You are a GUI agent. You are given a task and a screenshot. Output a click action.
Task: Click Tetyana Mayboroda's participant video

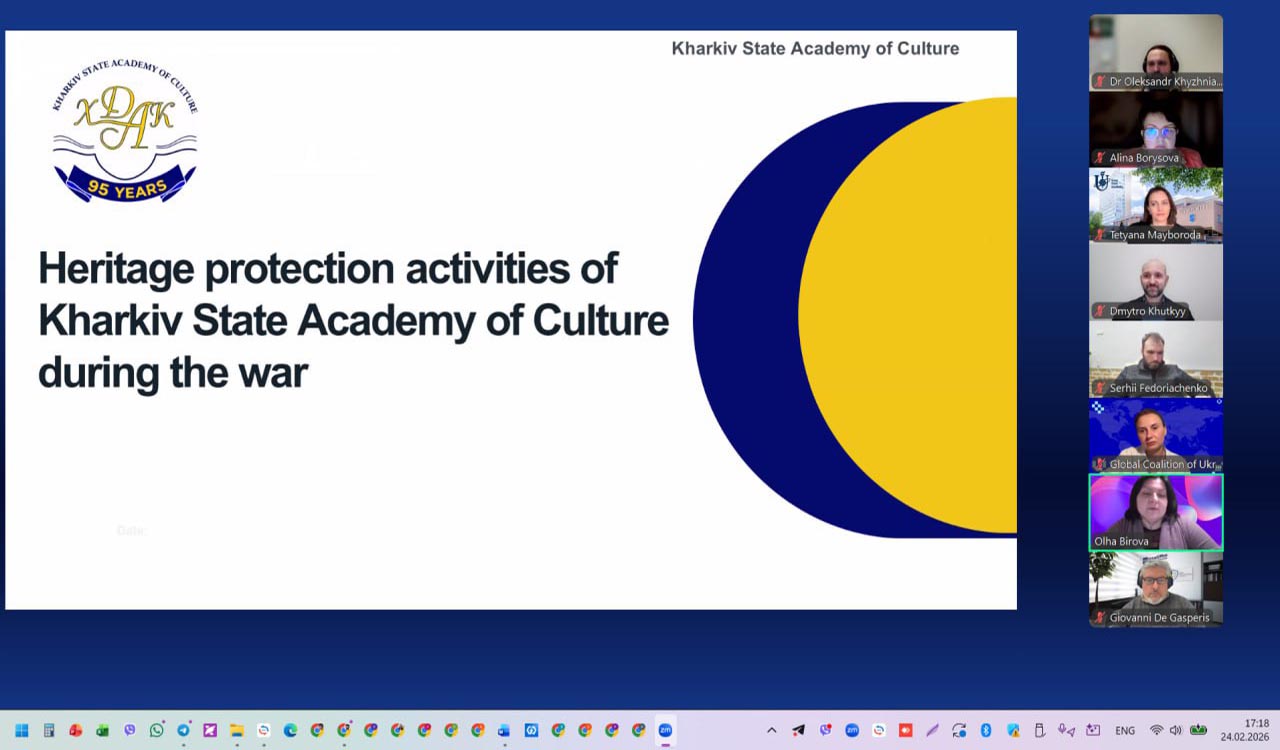click(1155, 205)
